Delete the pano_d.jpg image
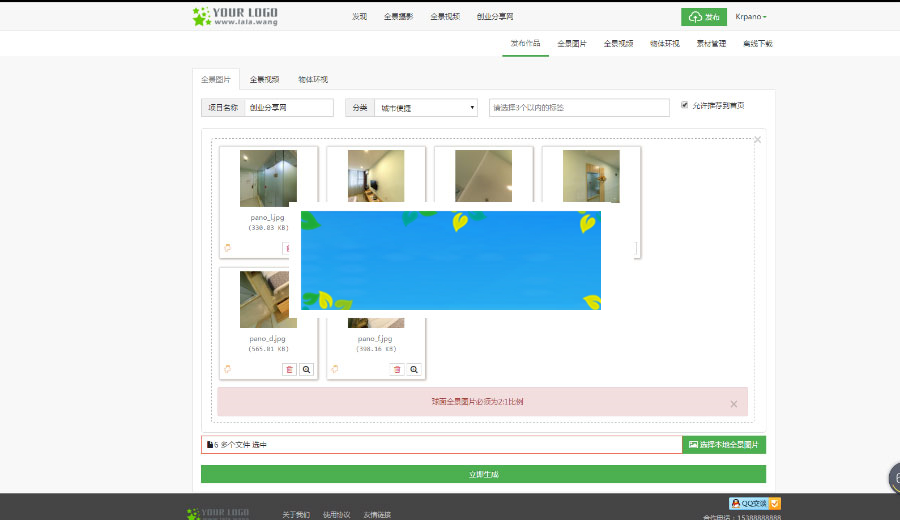 coord(289,369)
